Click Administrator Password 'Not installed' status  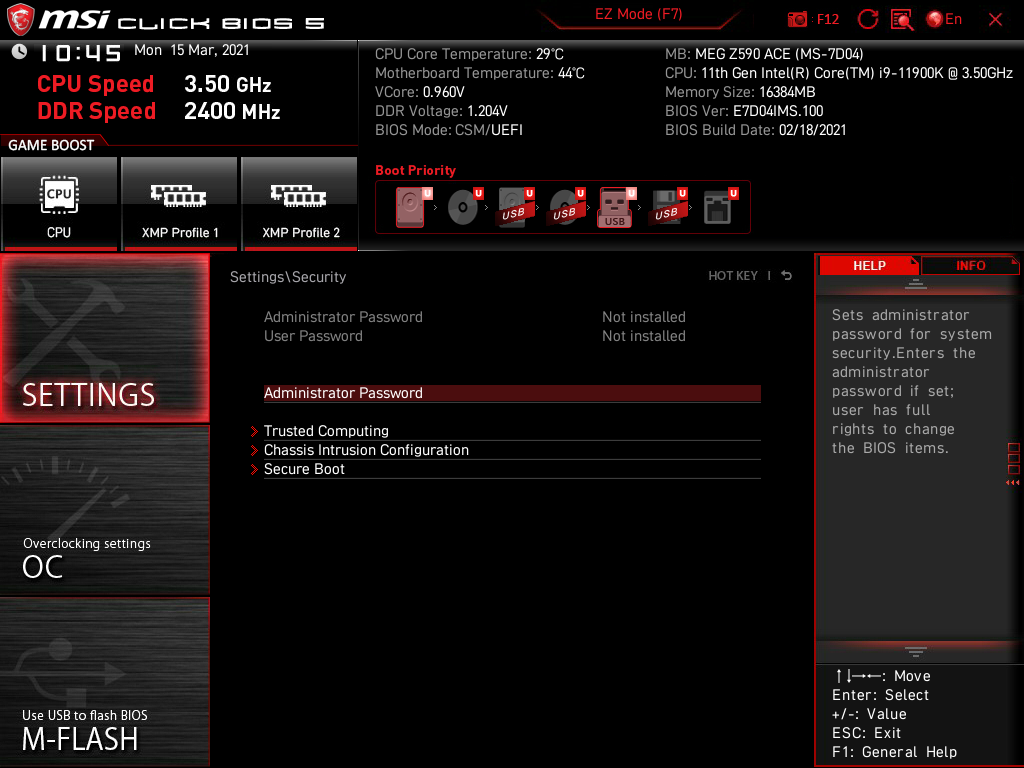coord(644,317)
